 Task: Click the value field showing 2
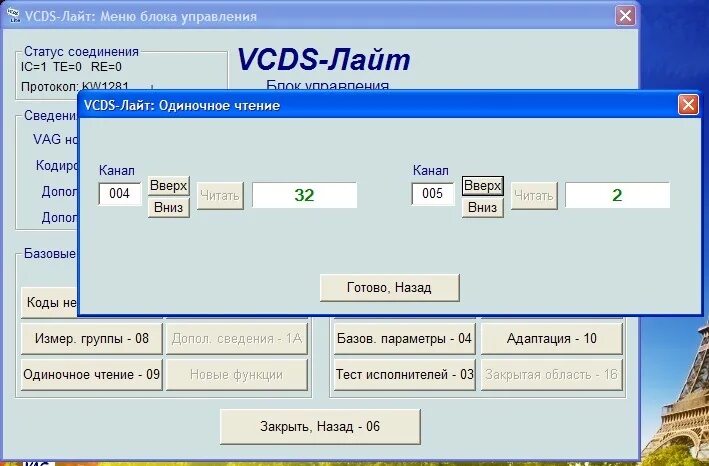(617, 195)
